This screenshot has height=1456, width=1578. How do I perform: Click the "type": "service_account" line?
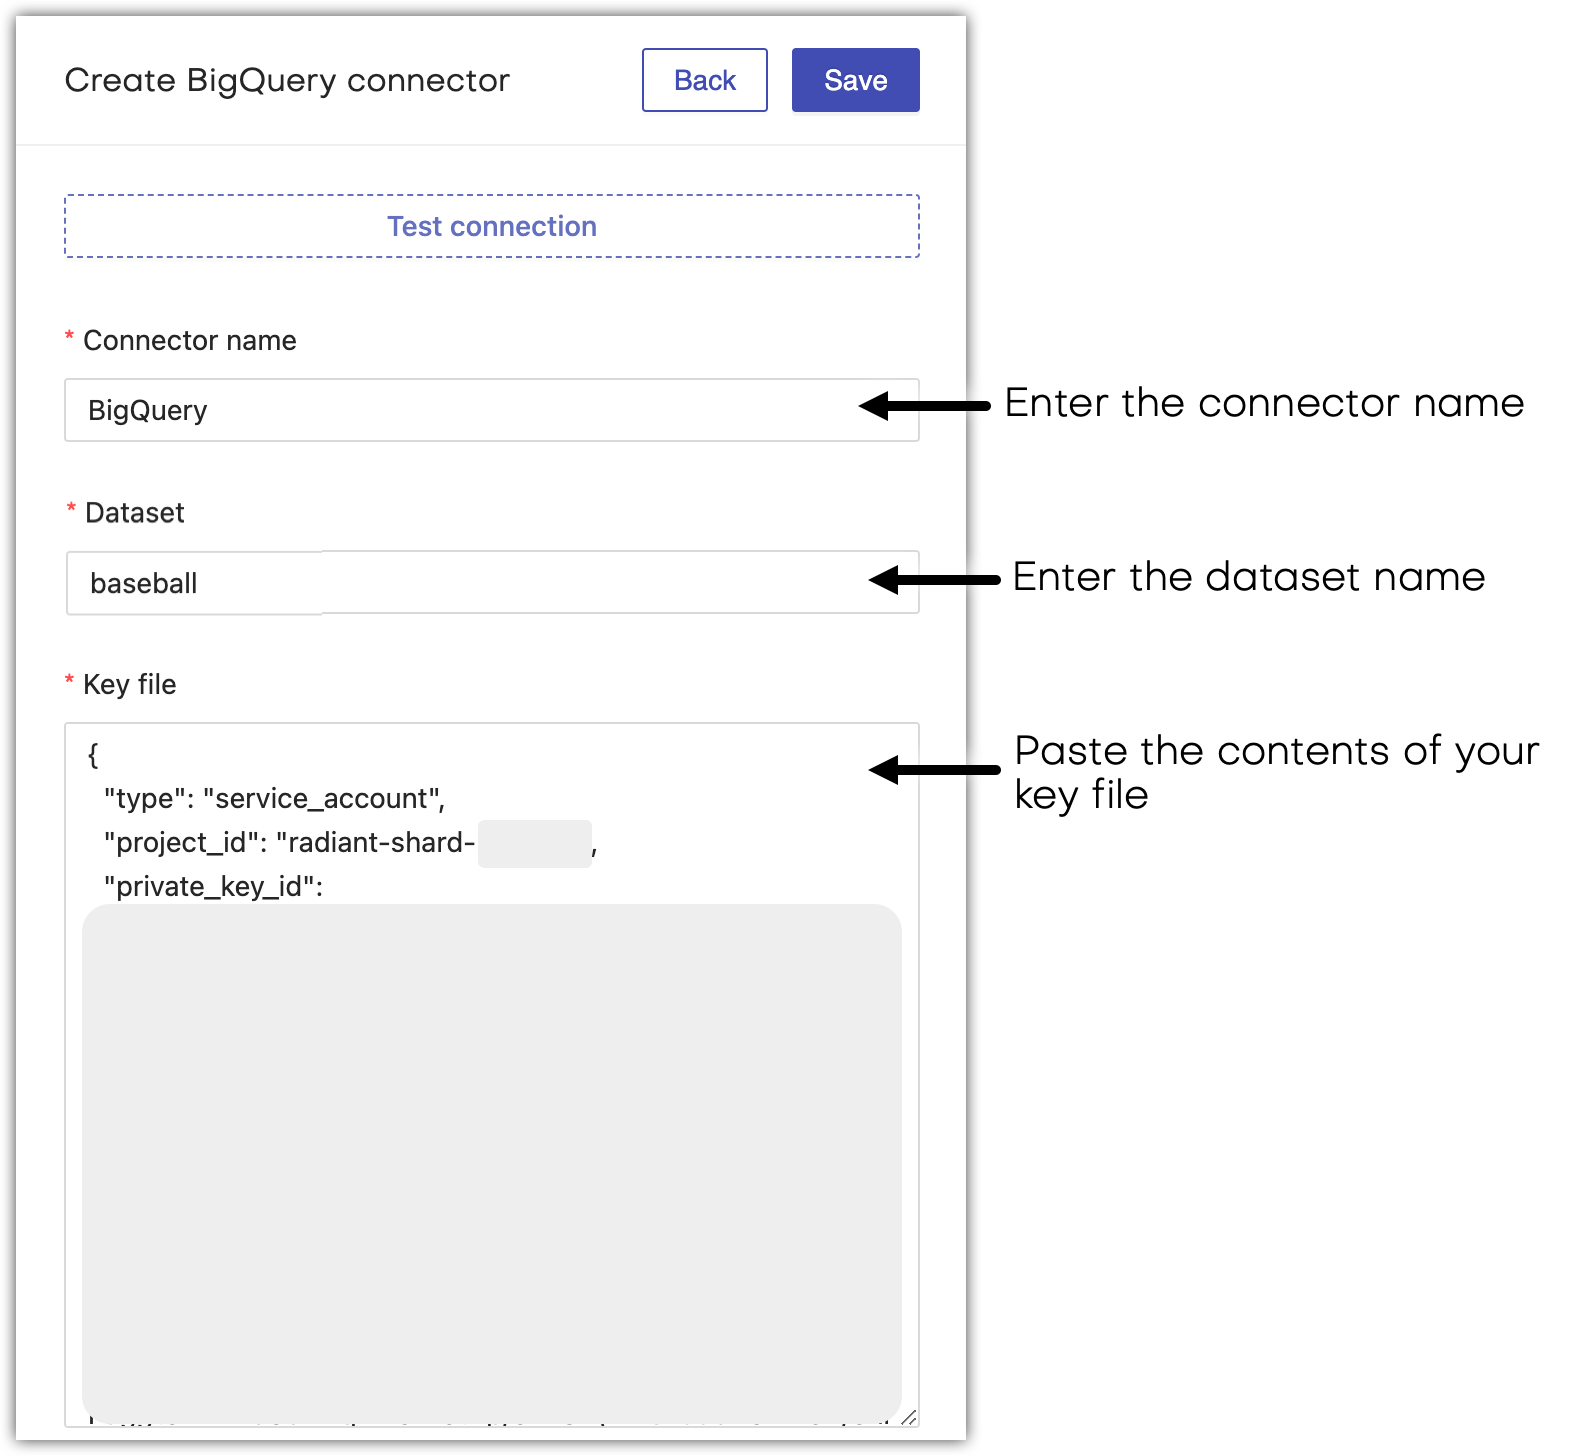pos(275,798)
